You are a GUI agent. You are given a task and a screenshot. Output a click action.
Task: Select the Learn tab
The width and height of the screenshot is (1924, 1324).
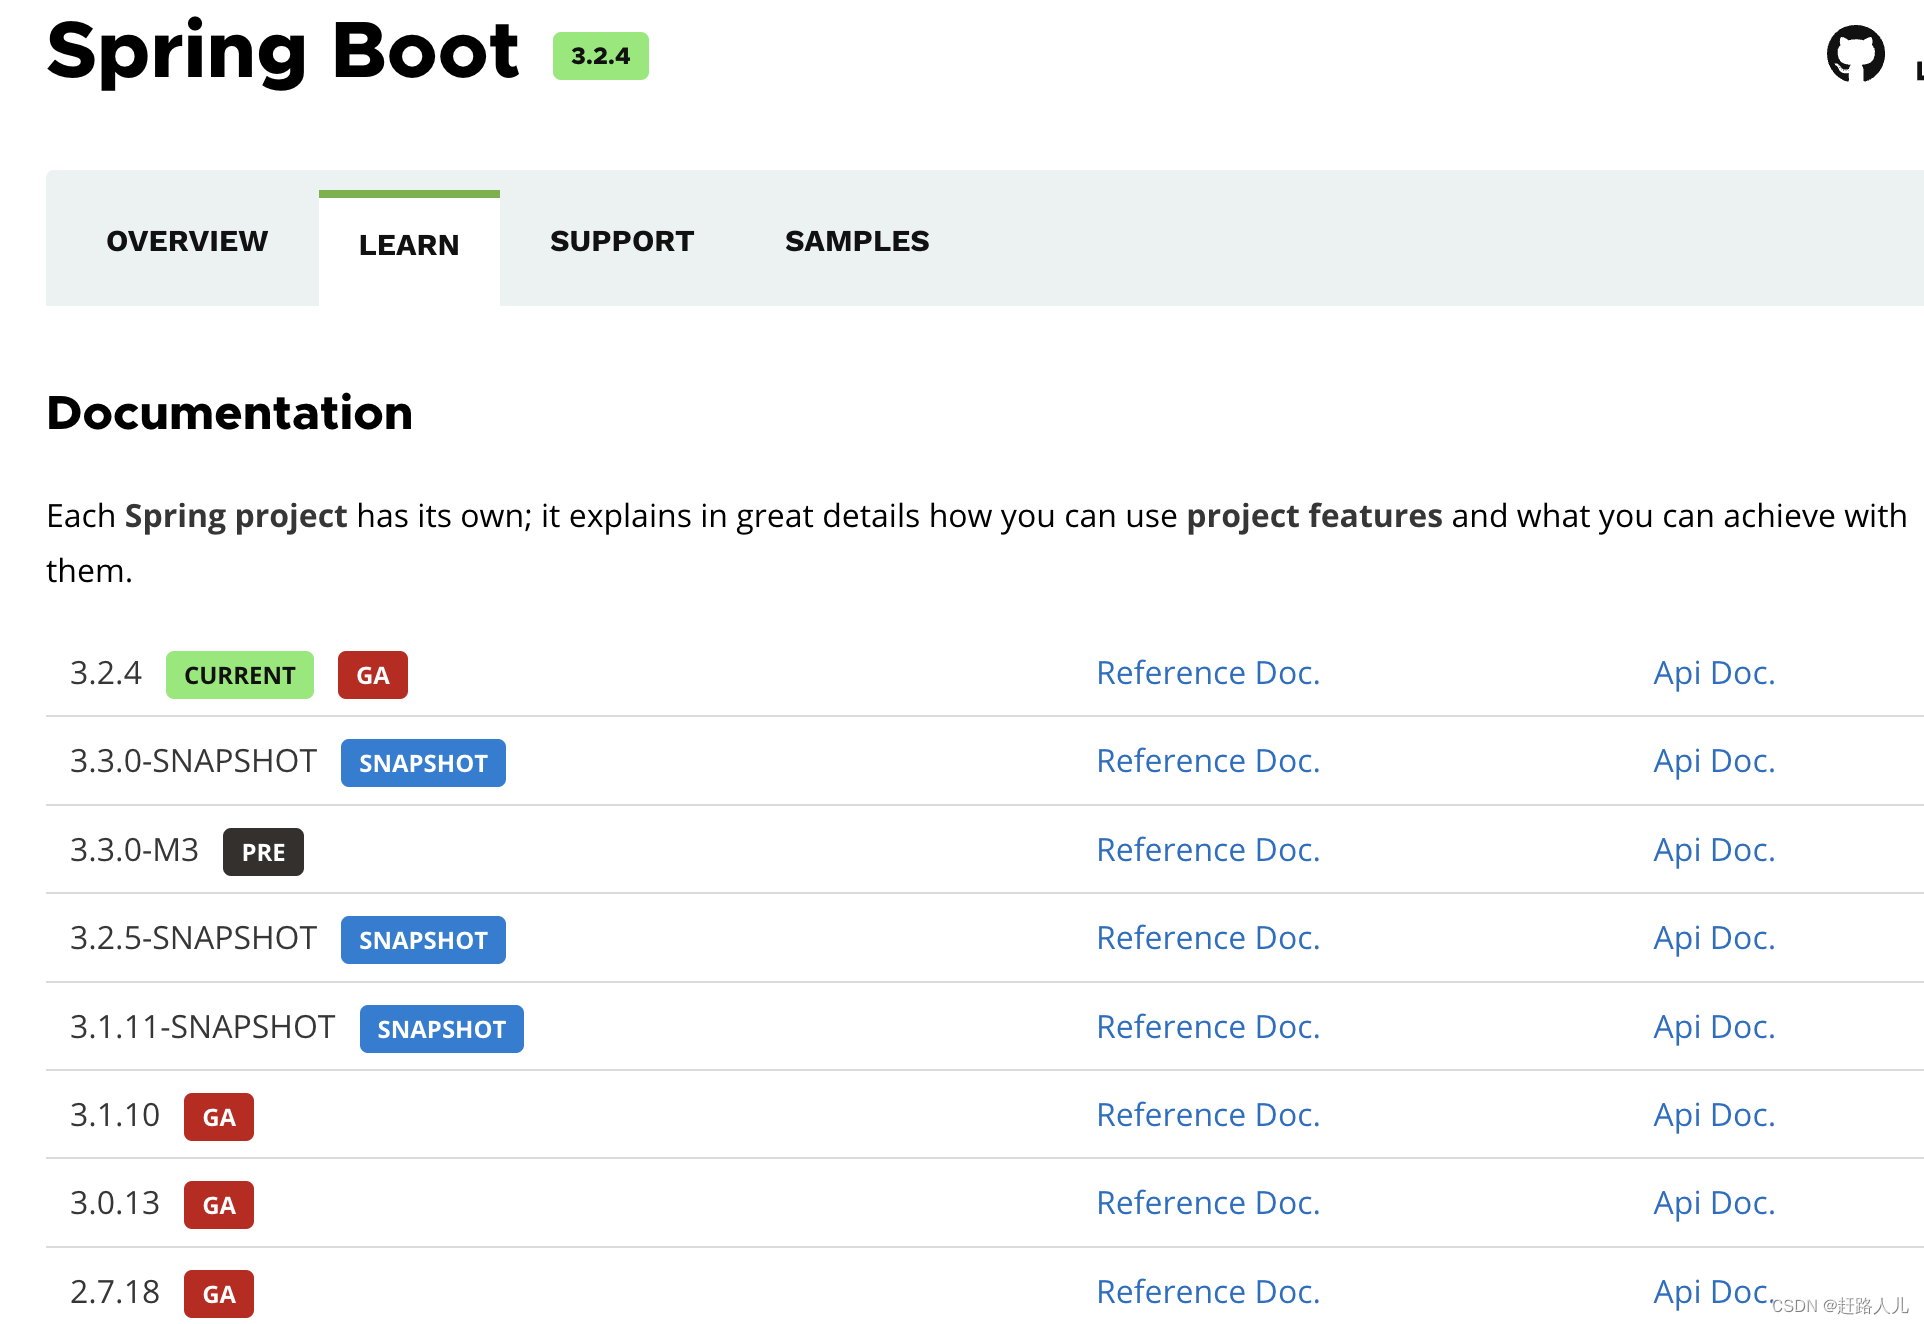409,245
